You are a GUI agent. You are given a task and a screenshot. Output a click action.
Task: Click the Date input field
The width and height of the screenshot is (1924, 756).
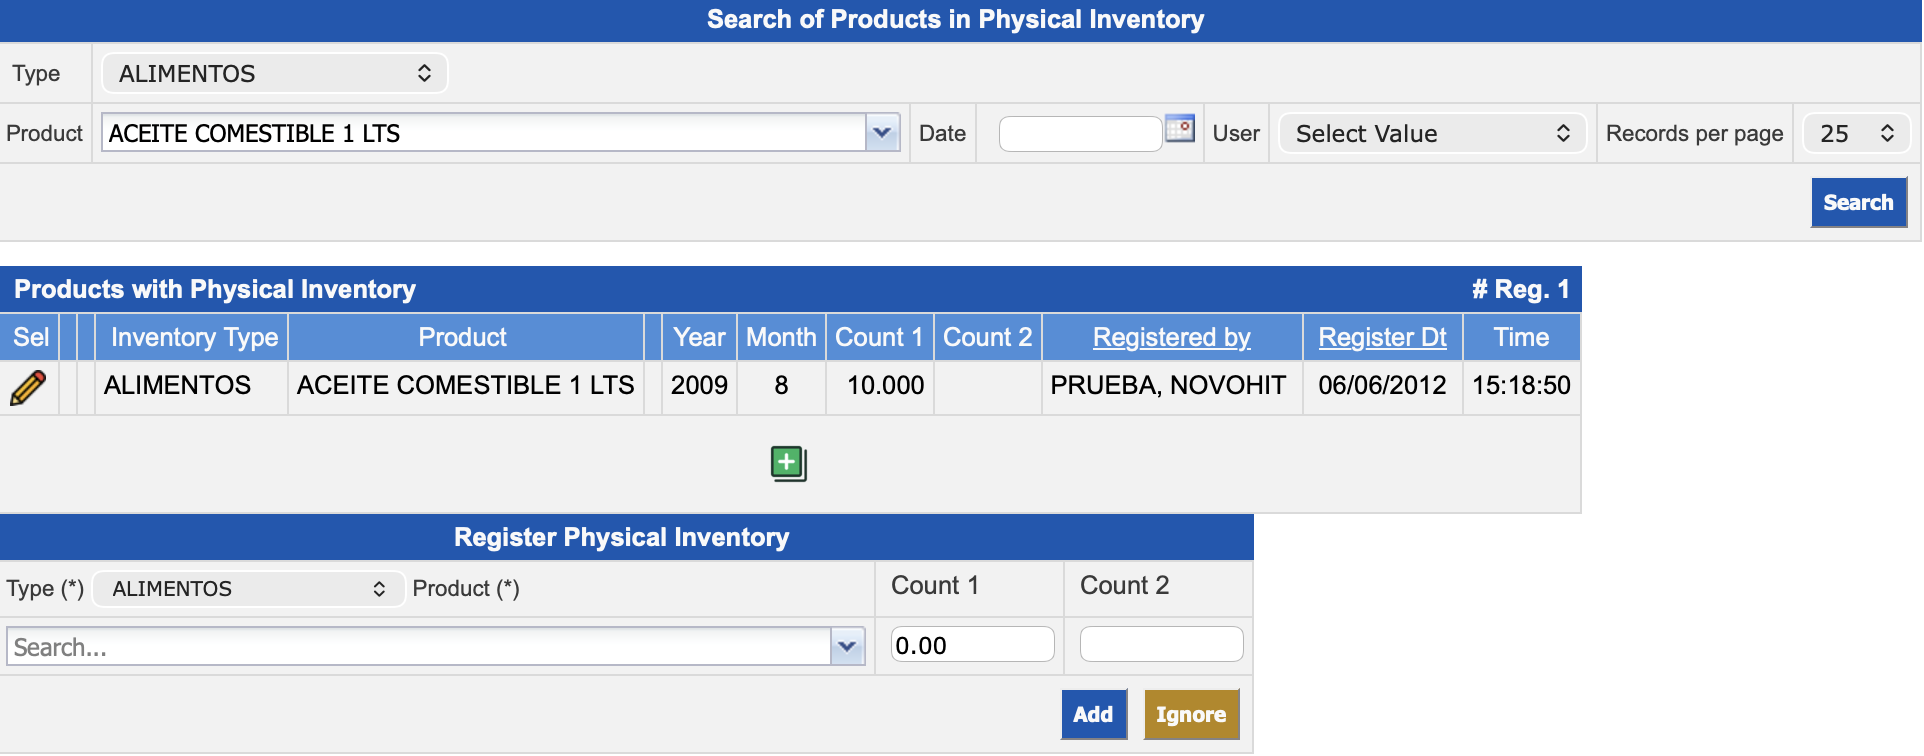[x=1080, y=134]
